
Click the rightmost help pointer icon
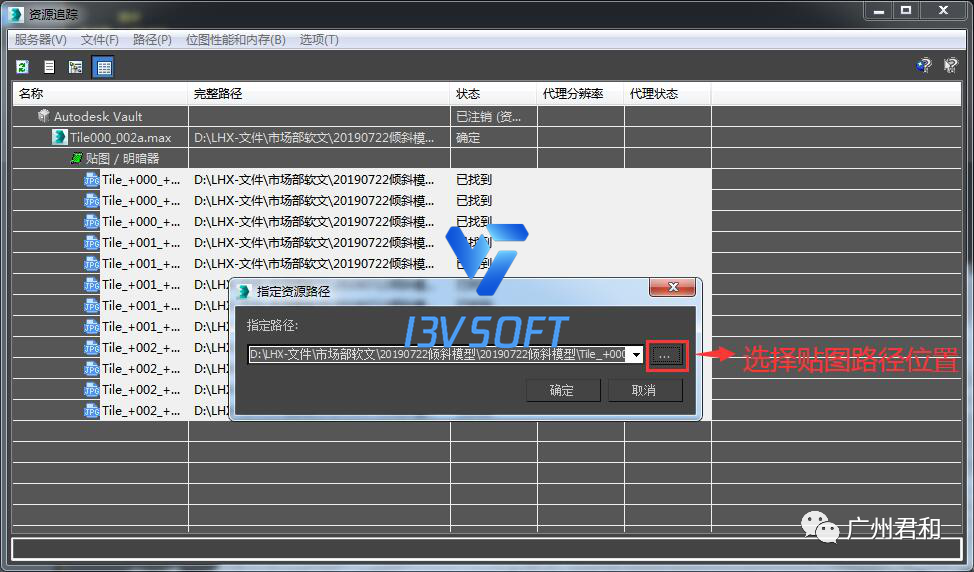[x=950, y=65]
